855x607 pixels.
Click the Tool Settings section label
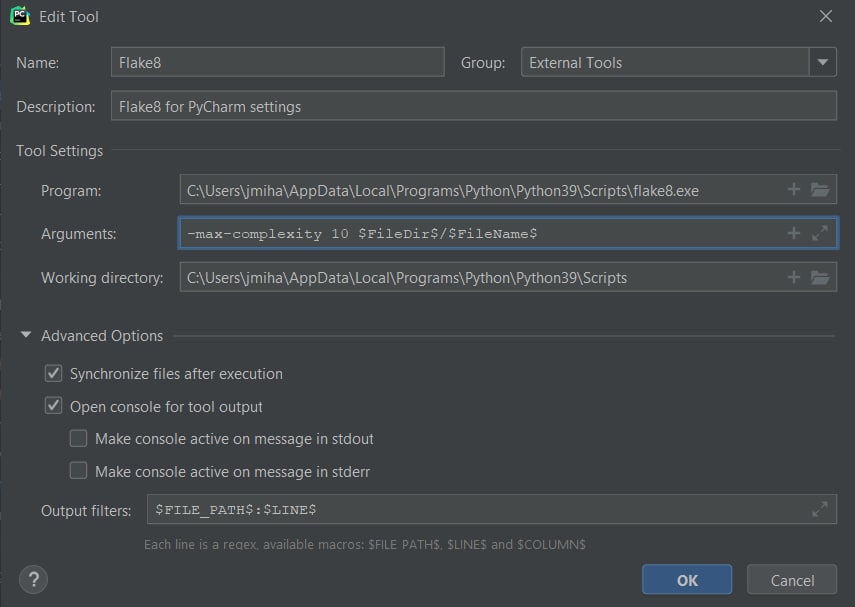click(x=59, y=151)
